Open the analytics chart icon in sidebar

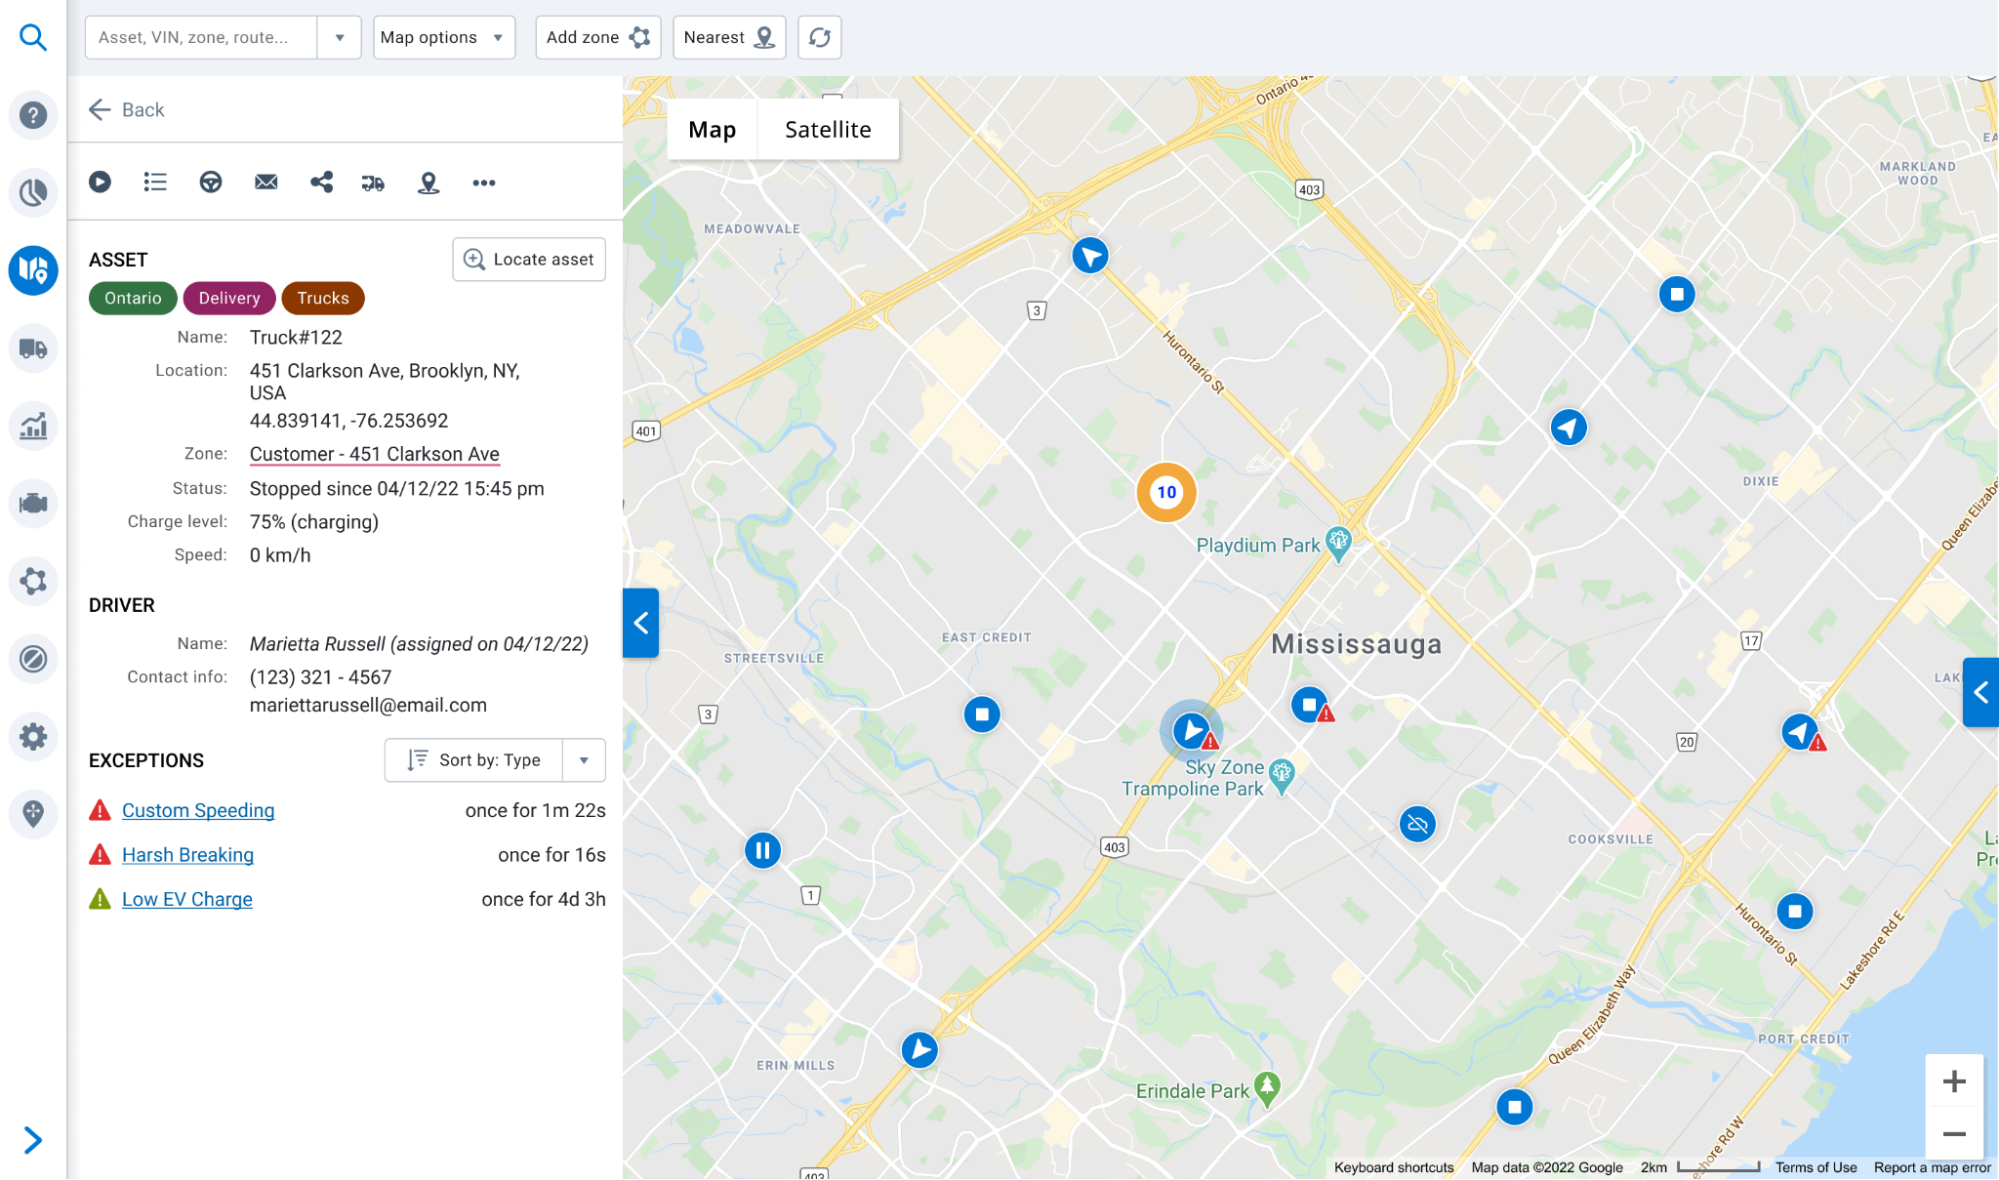click(x=33, y=426)
